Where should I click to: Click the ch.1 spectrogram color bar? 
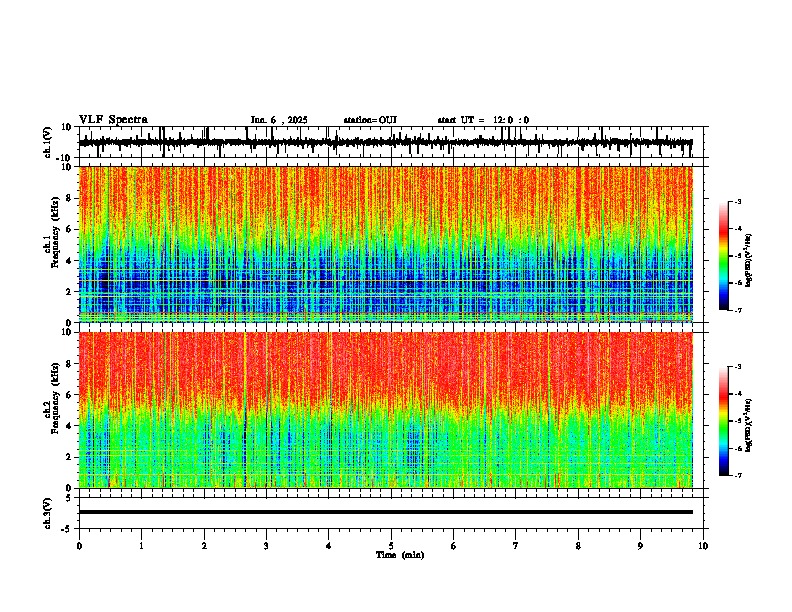(723, 256)
